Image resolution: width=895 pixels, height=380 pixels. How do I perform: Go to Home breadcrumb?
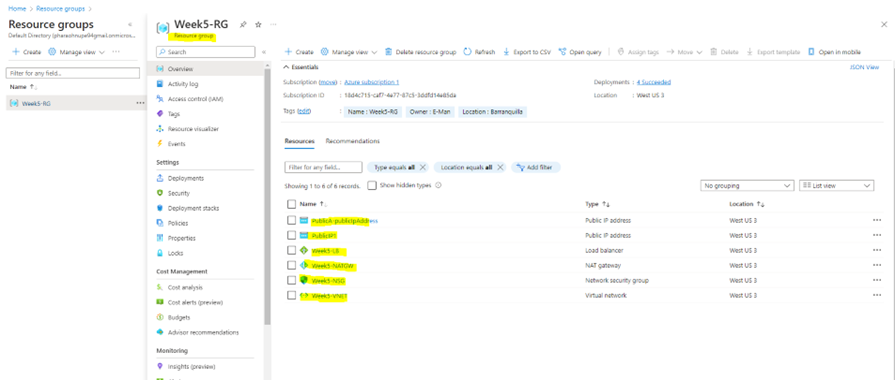[x=16, y=9]
